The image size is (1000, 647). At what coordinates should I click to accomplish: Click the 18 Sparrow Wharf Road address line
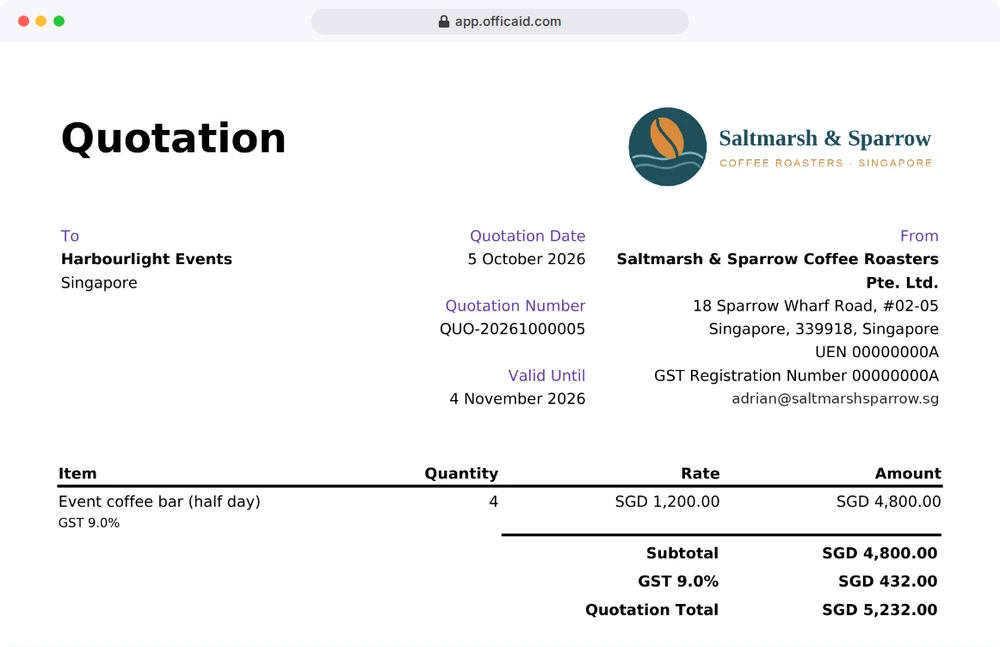[x=816, y=306]
